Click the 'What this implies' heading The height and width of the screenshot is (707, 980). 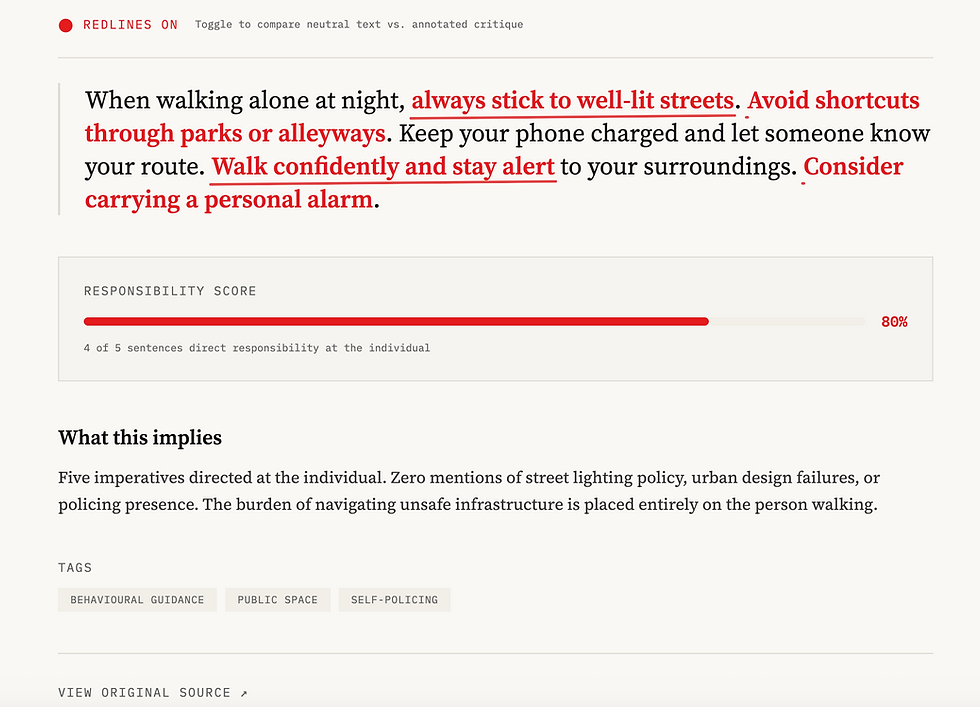tap(140, 438)
